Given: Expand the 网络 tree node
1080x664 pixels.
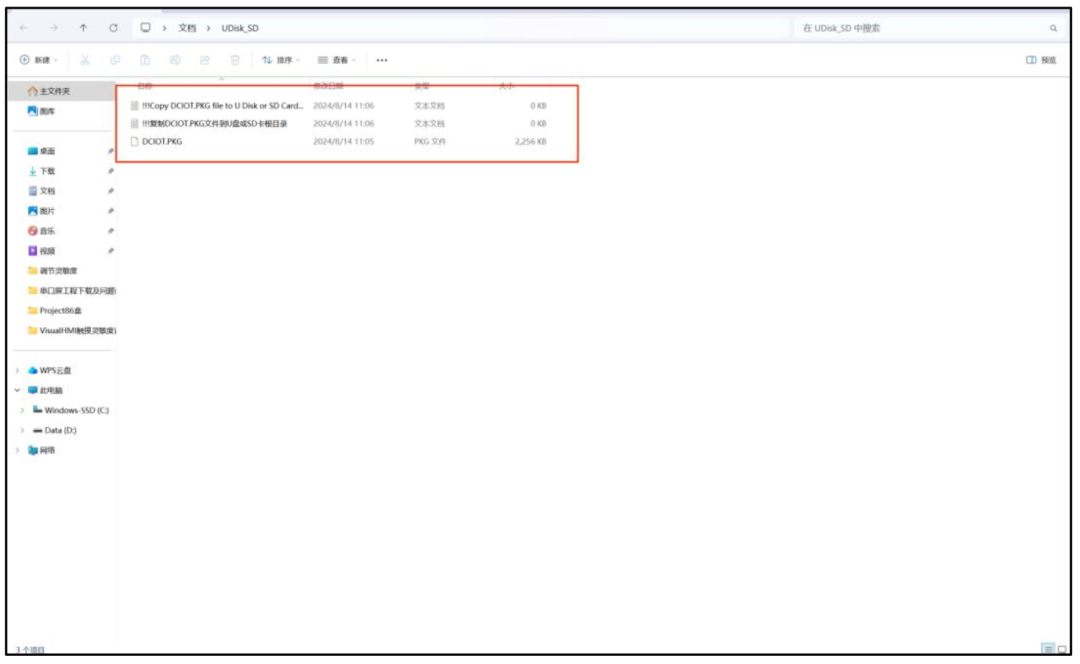Looking at the screenshot, I should coord(18,450).
